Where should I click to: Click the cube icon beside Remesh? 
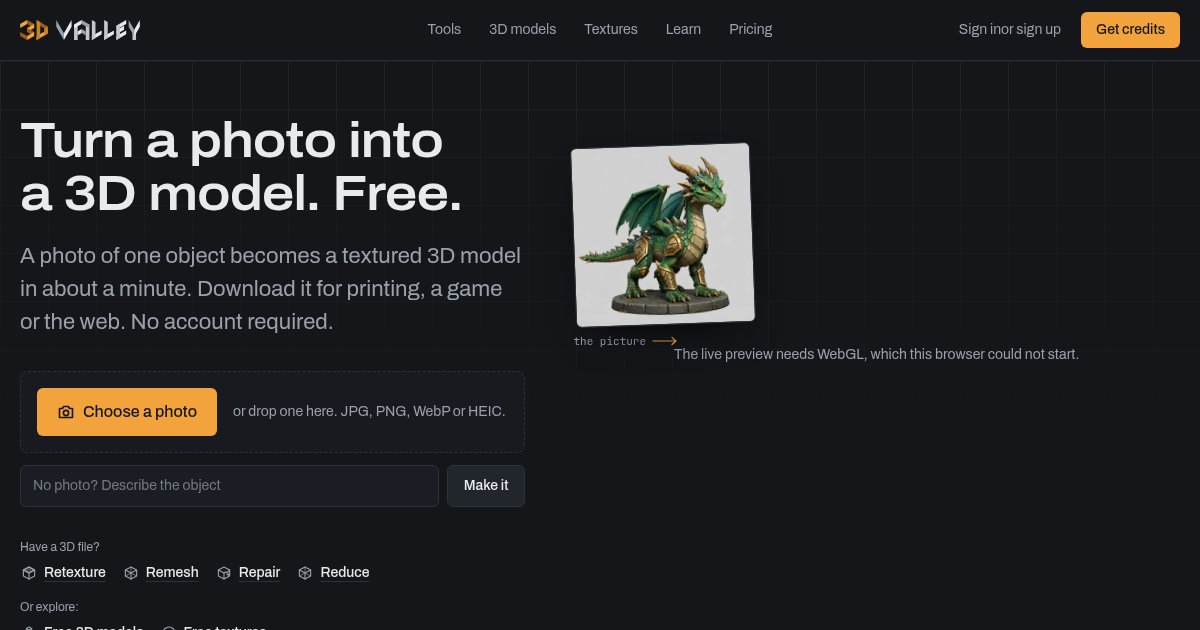coord(131,573)
